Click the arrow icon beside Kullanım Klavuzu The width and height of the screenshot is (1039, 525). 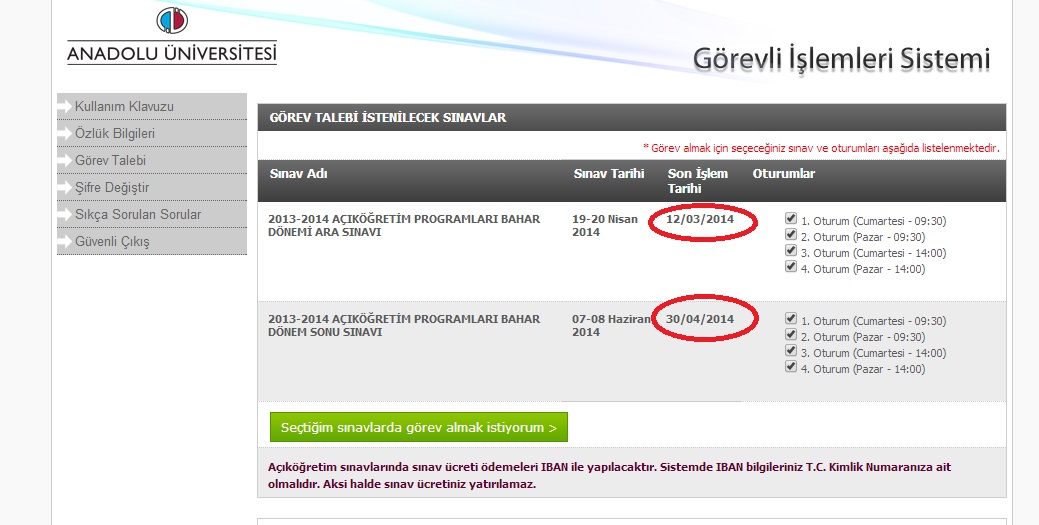point(65,107)
